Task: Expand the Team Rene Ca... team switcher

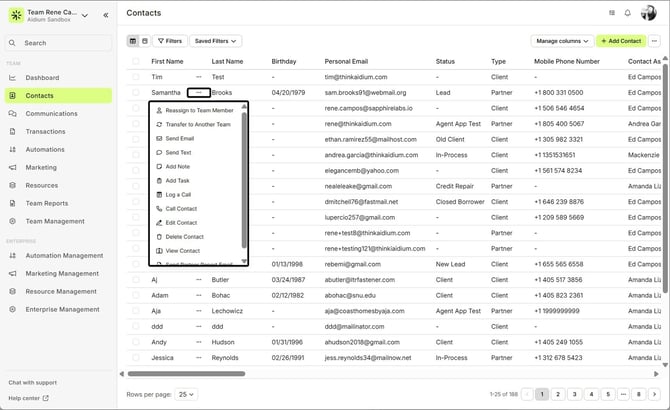Action: tap(85, 15)
